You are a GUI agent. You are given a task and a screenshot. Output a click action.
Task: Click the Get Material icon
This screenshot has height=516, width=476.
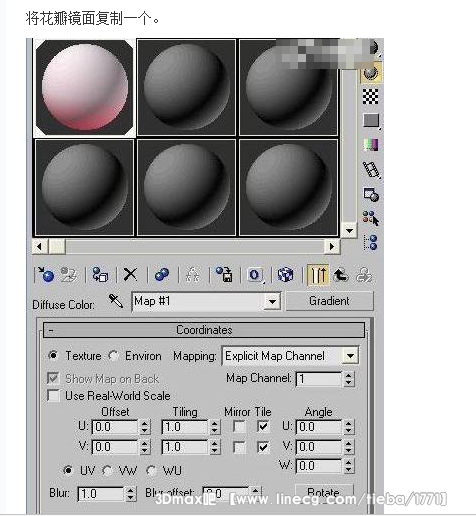pos(45,275)
